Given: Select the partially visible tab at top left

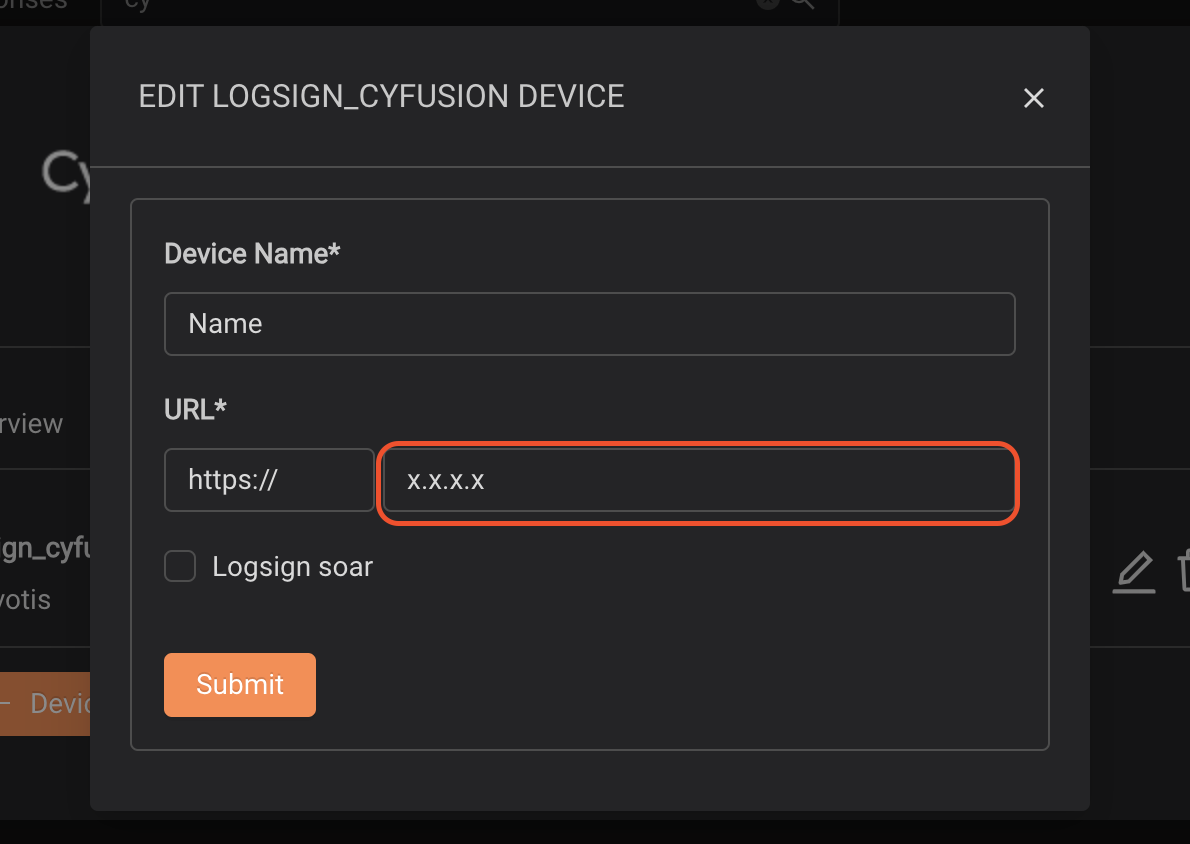Looking at the screenshot, I should [33, 5].
